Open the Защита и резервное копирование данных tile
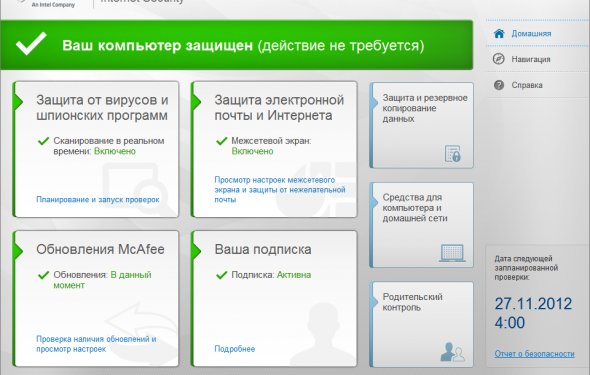The width and height of the screenshot is (590, 375). tap(422, 125)
